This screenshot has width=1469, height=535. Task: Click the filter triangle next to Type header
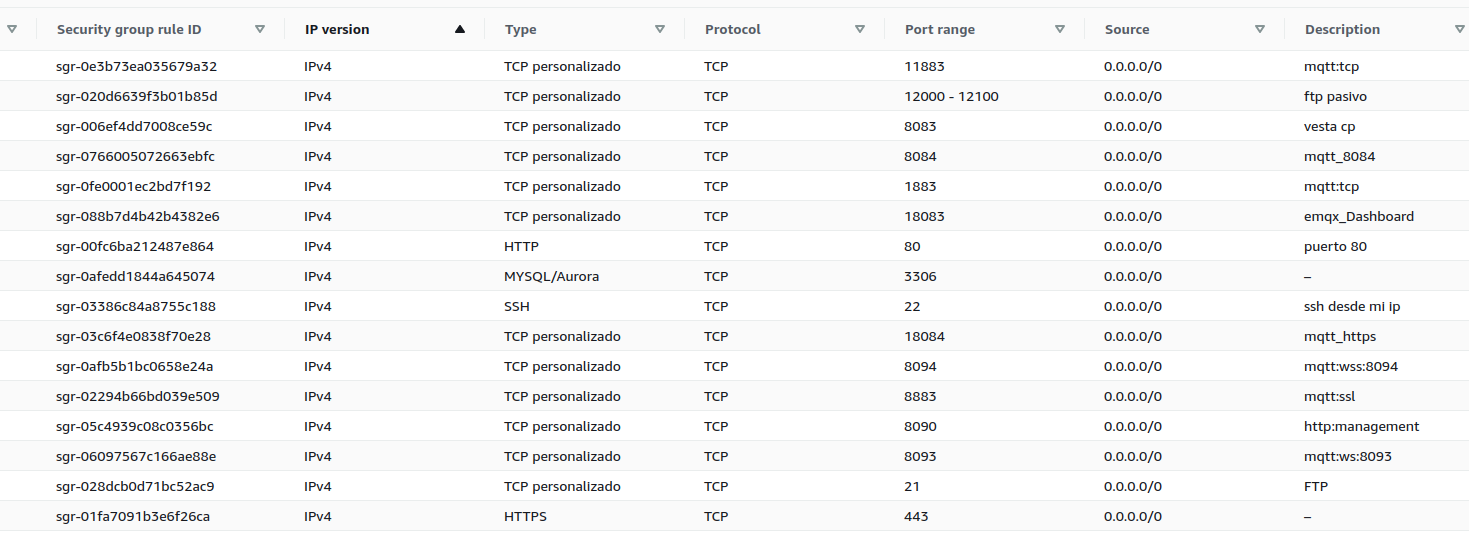click(x=660, y=29)
